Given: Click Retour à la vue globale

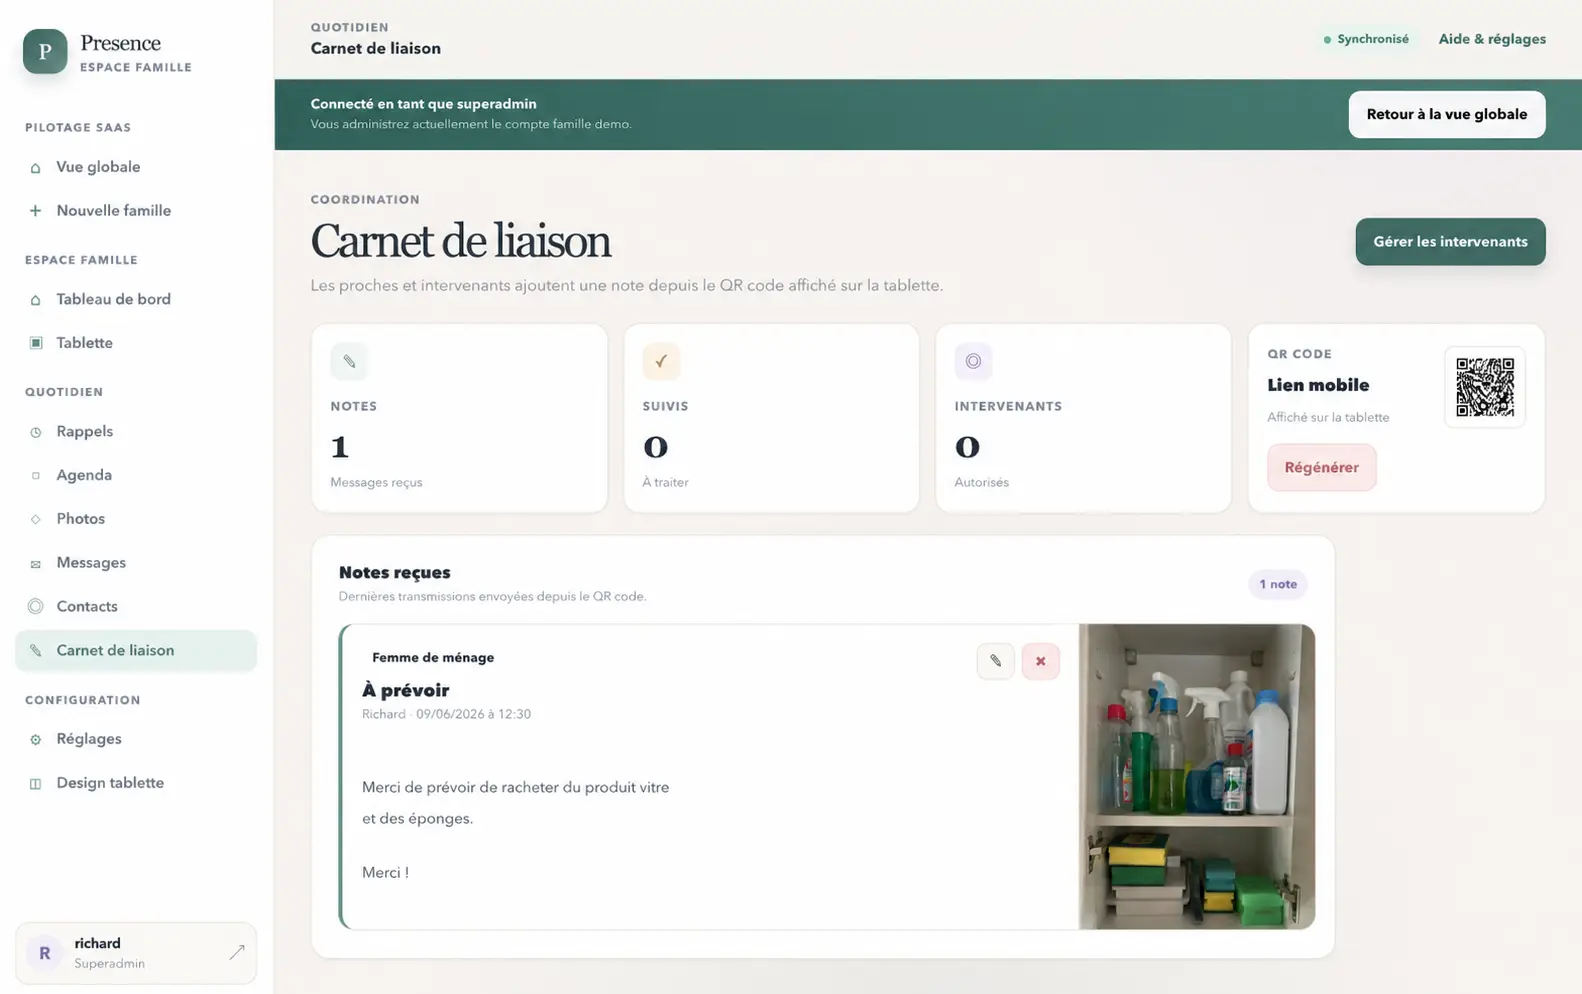Looking at the screenshot, I should click(x=1446, y=114).
